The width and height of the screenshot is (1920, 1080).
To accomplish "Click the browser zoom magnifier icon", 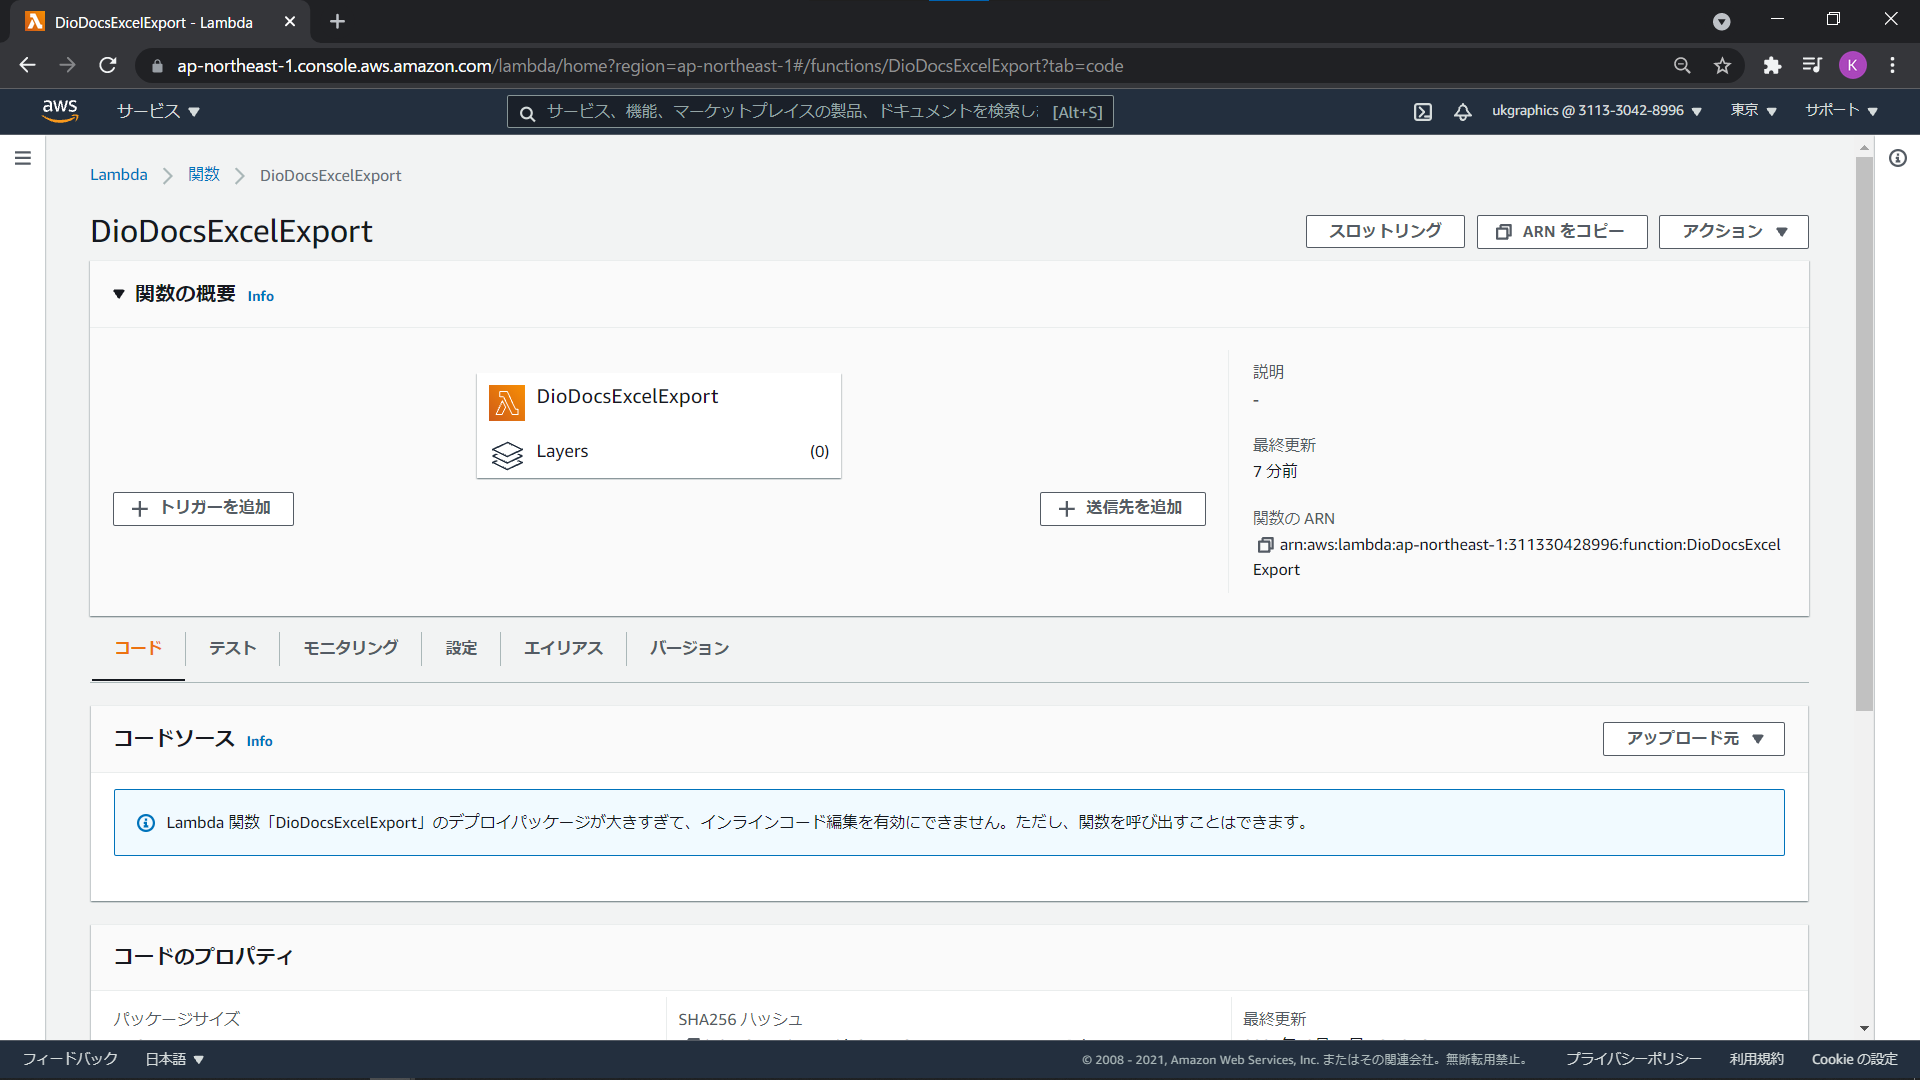I will (1682, 66).
